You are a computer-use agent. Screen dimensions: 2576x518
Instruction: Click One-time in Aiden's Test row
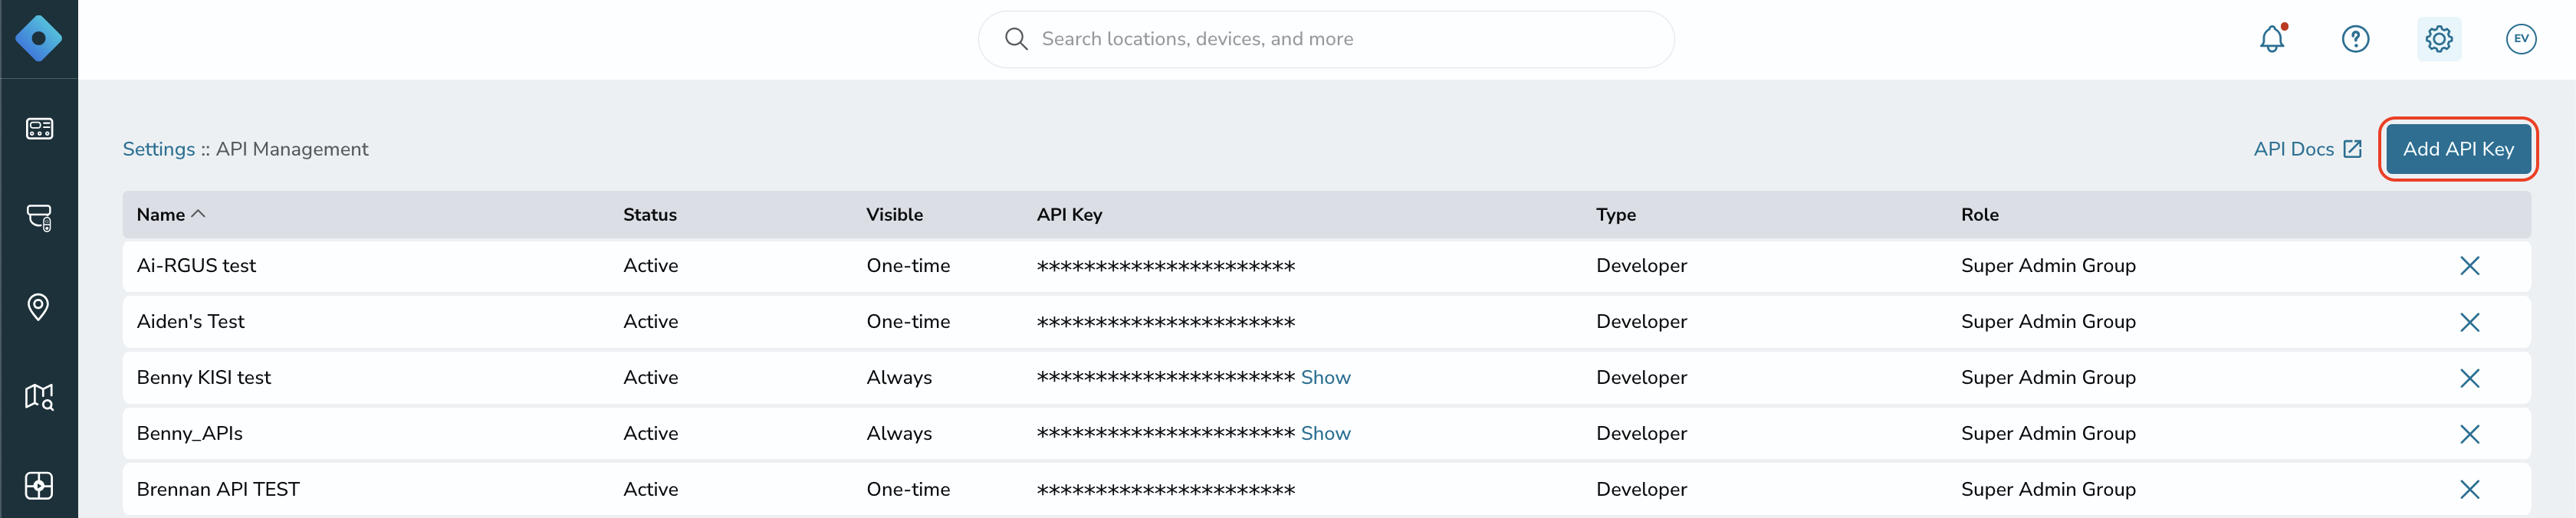[908, 322]
